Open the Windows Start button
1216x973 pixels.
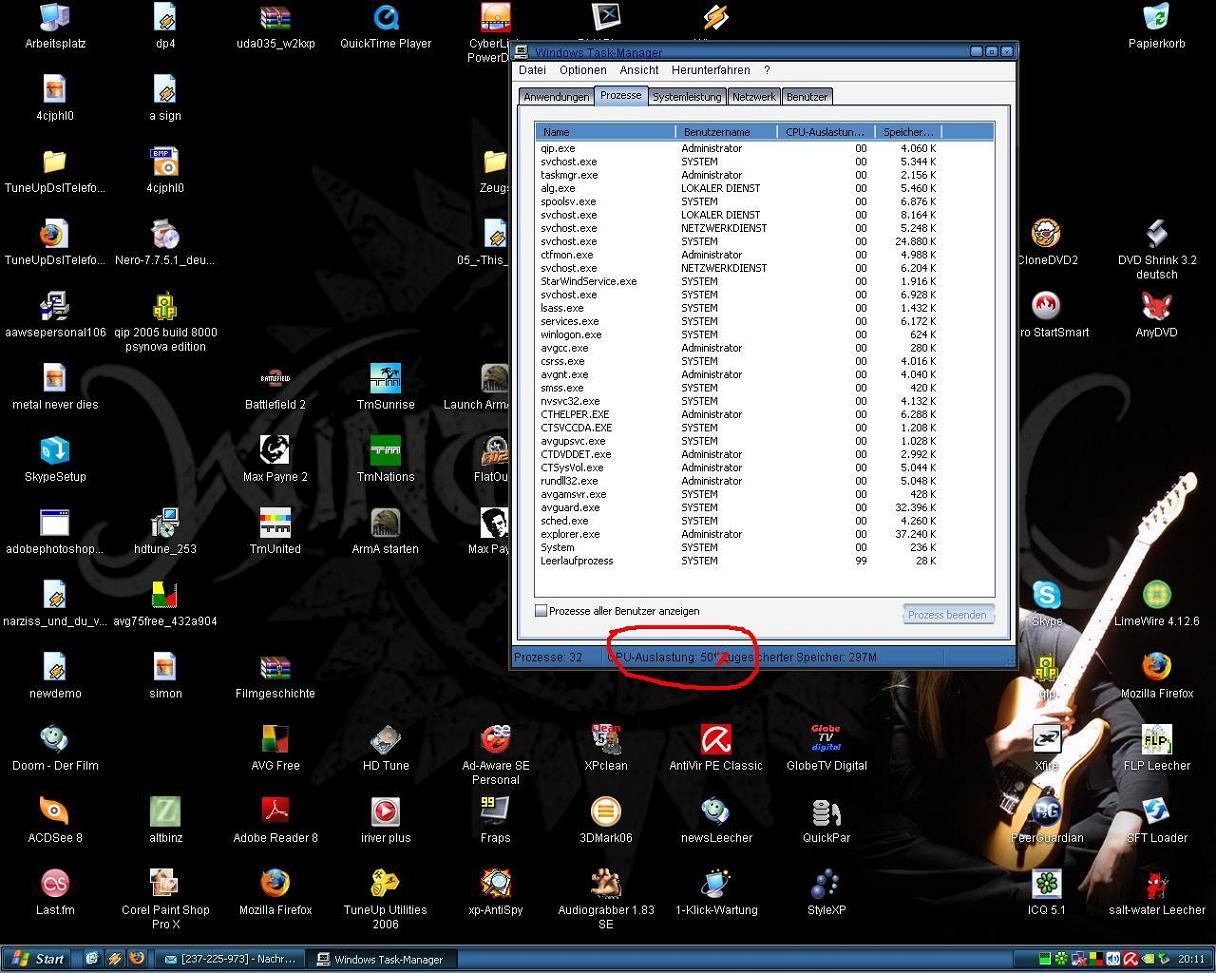38,959
